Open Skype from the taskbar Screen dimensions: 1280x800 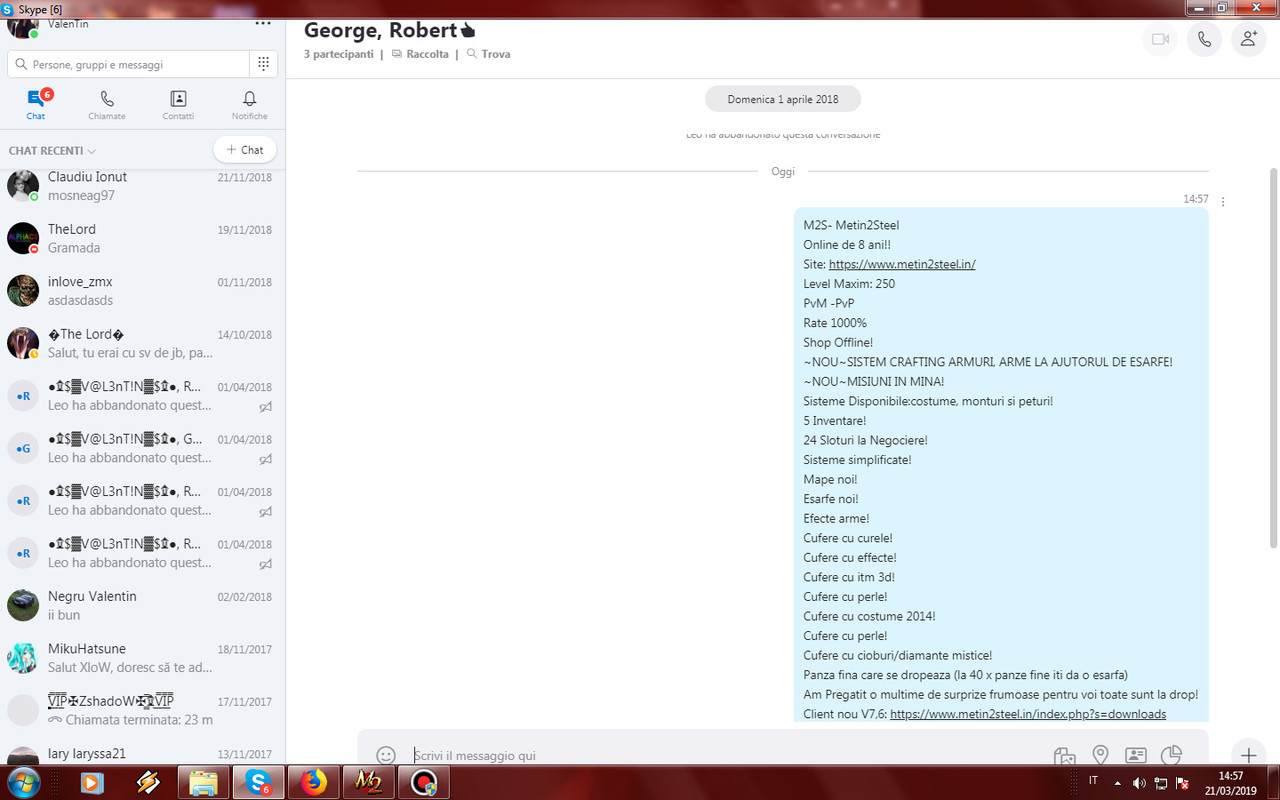click(x=258, y=783)
